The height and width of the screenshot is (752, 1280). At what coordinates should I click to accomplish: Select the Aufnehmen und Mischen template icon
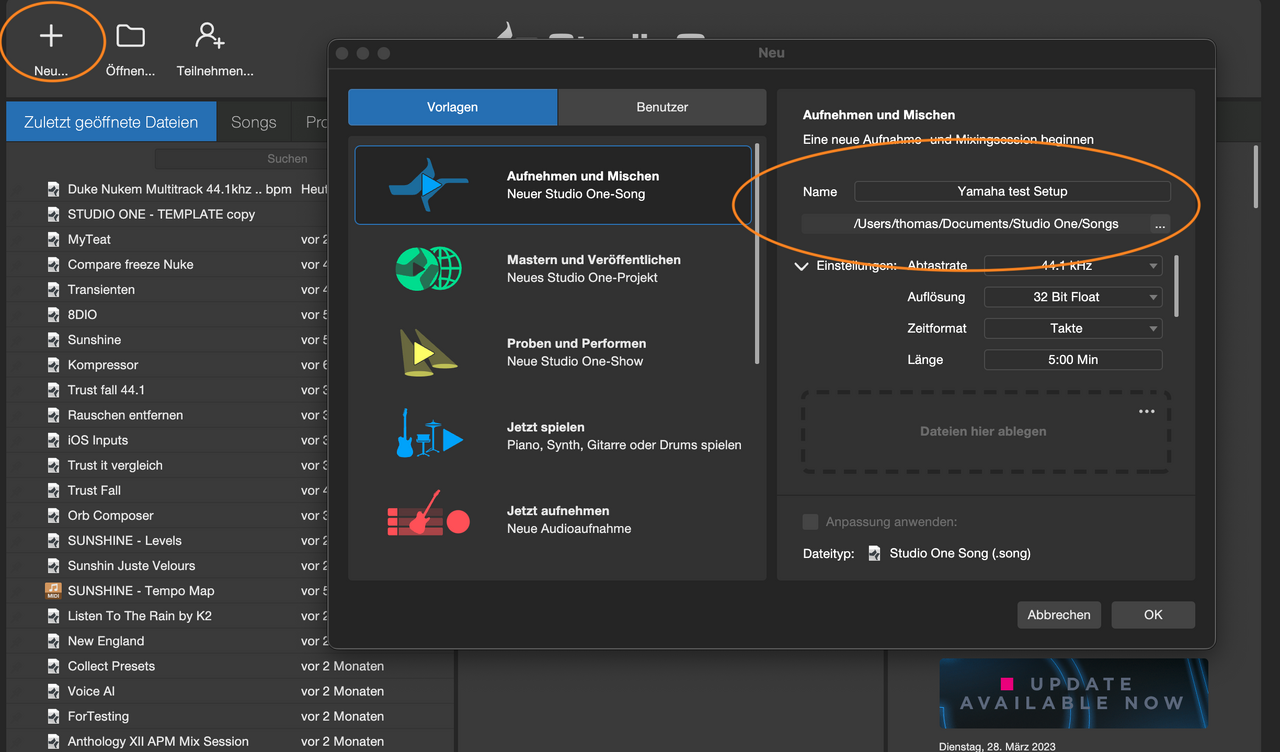click(x=429, y=184)
